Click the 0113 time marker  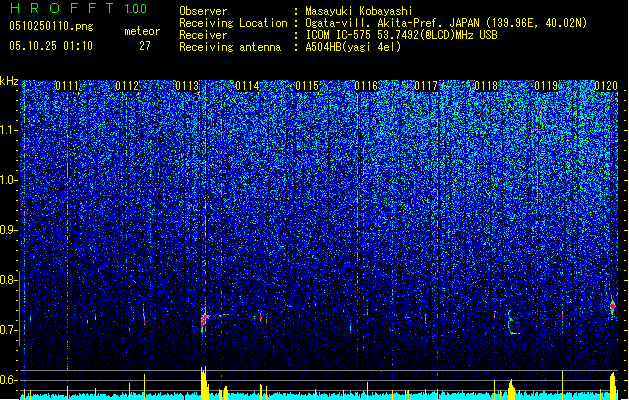[x=187, y=86]
